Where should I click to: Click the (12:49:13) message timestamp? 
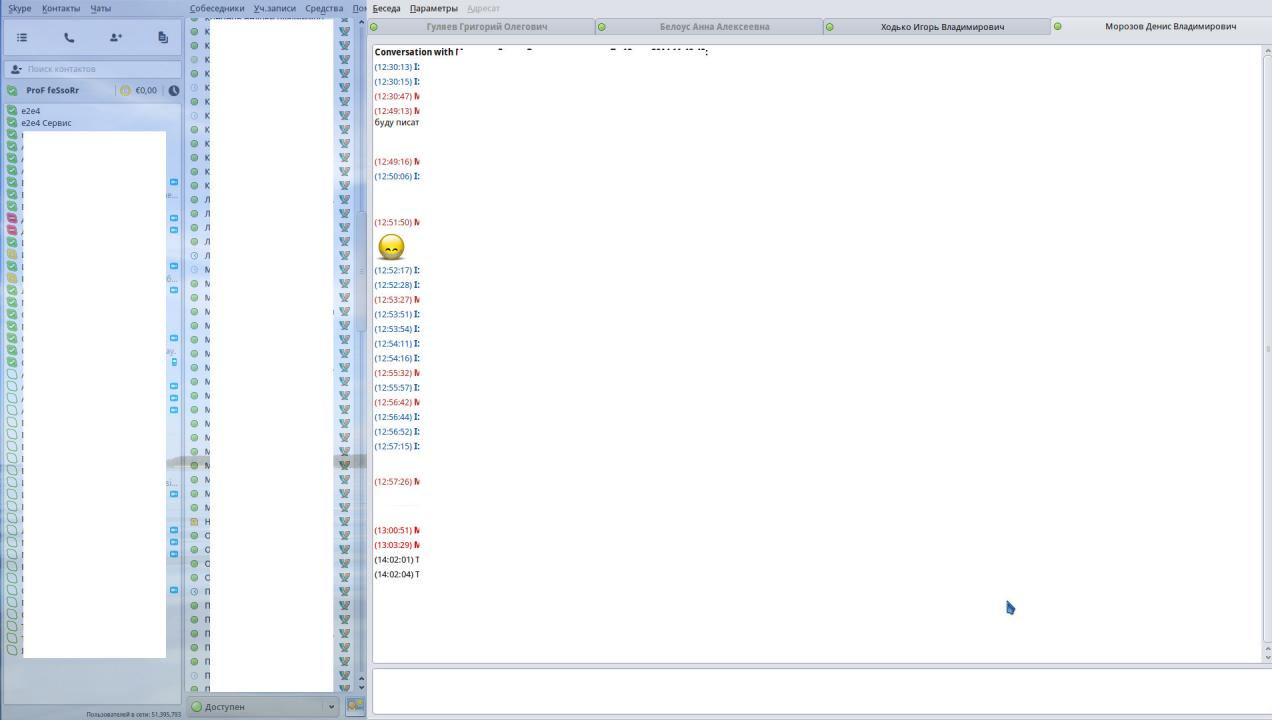coord(393,111)
